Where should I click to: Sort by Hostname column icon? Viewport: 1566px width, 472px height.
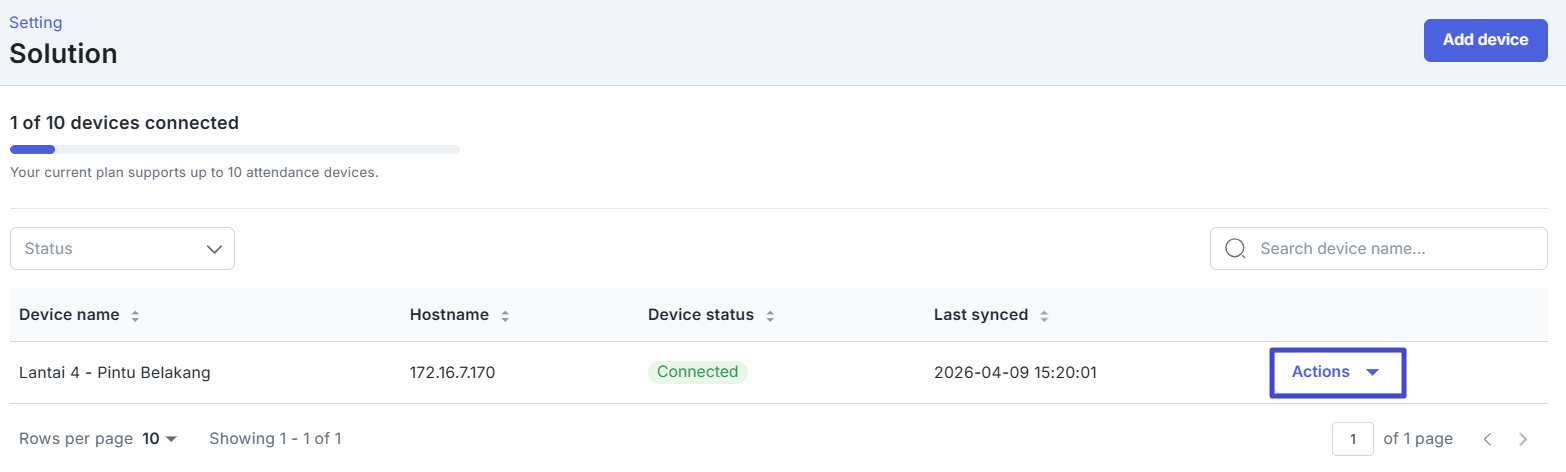point(505,316)
